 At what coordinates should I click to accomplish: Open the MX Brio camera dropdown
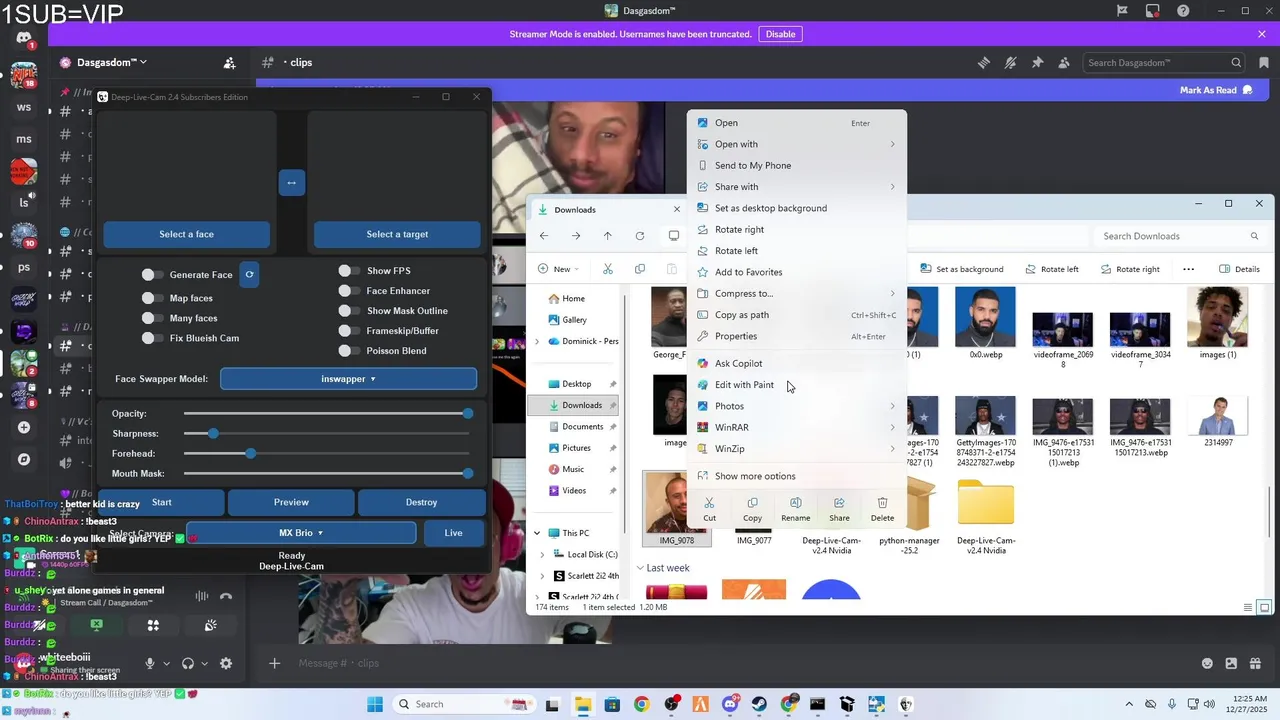(x=301, y=533)
